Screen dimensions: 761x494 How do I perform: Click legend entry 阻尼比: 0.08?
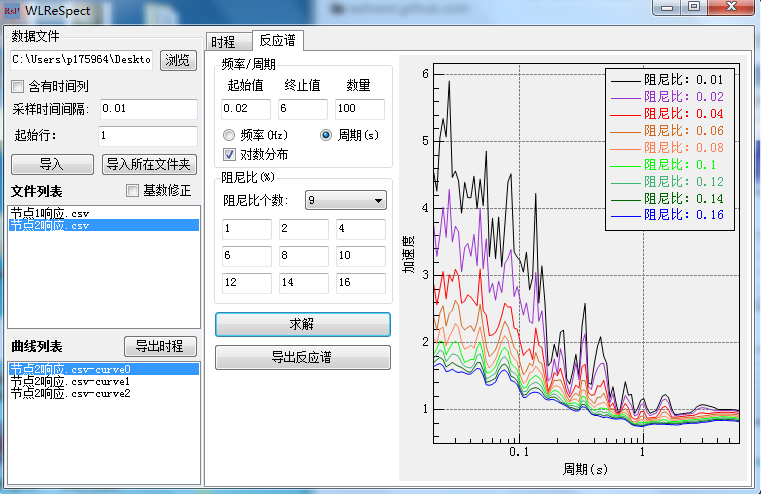pyautogui.click(x=667, y=148)
